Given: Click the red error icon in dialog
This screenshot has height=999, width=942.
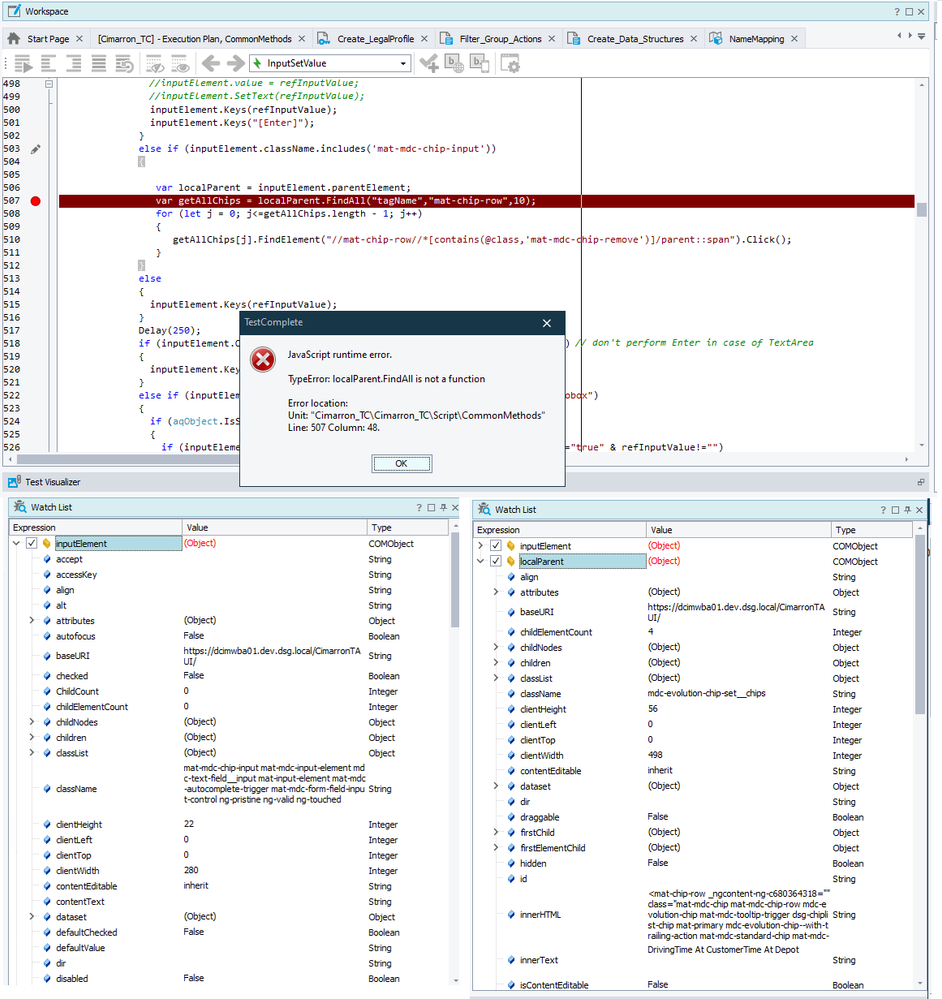Looking at the screenshot, I should pos(263,360).
